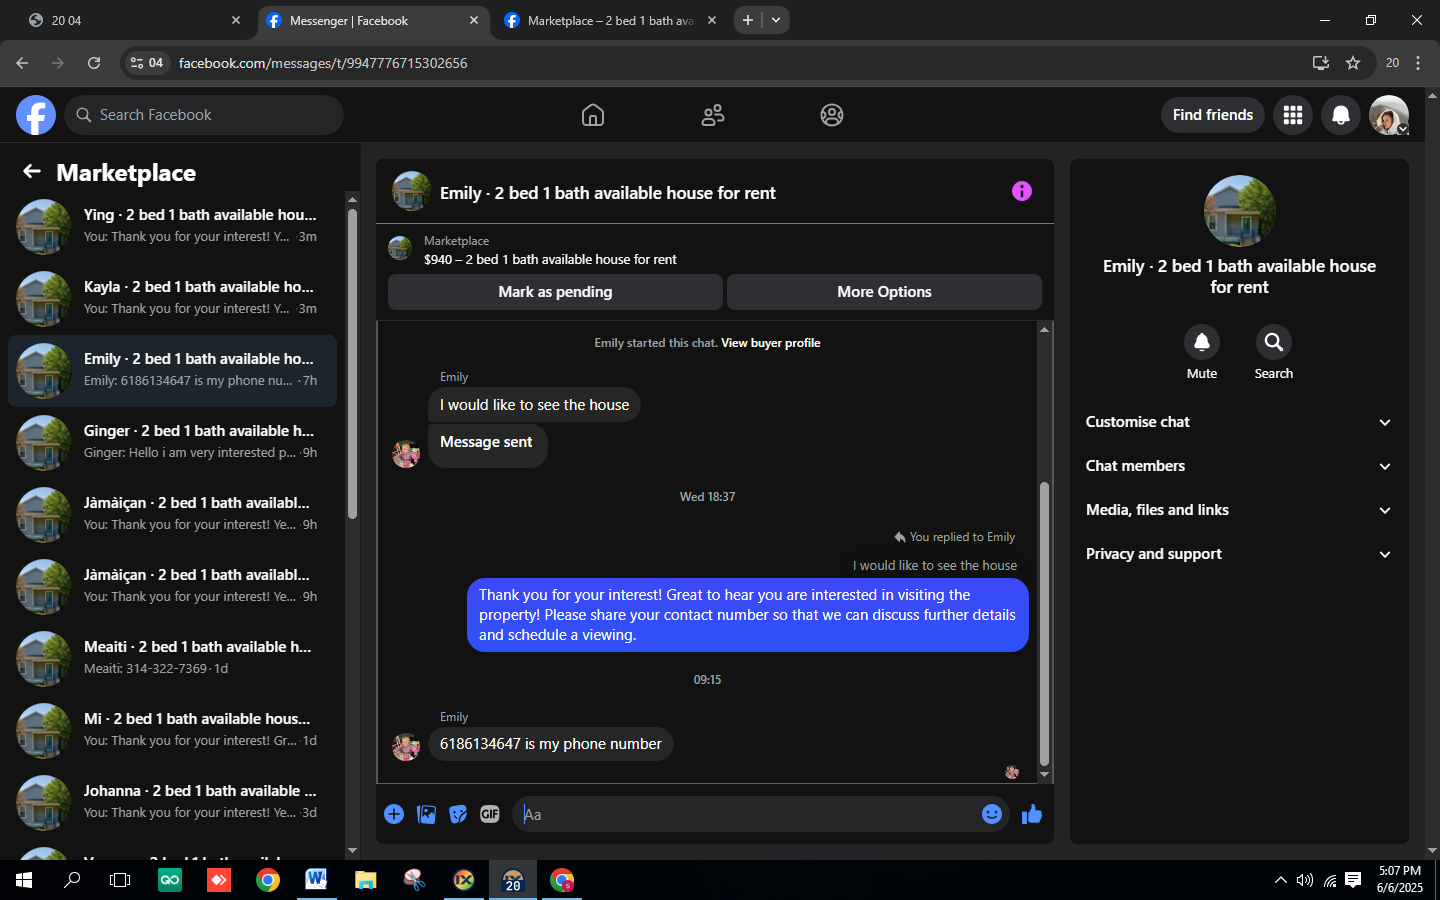1440x900 pixels.
Task: Show hidden system tray icons
Action: pyautogui.click(x=1281, y=880)
